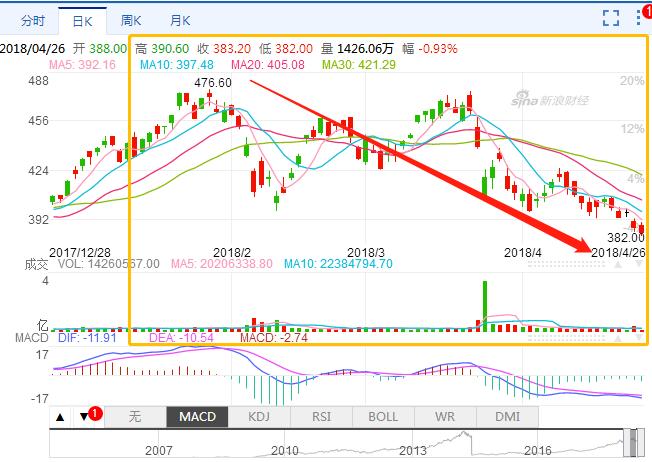
Task: Click the 幅 -0.93% change value
Action: [430, 49]
